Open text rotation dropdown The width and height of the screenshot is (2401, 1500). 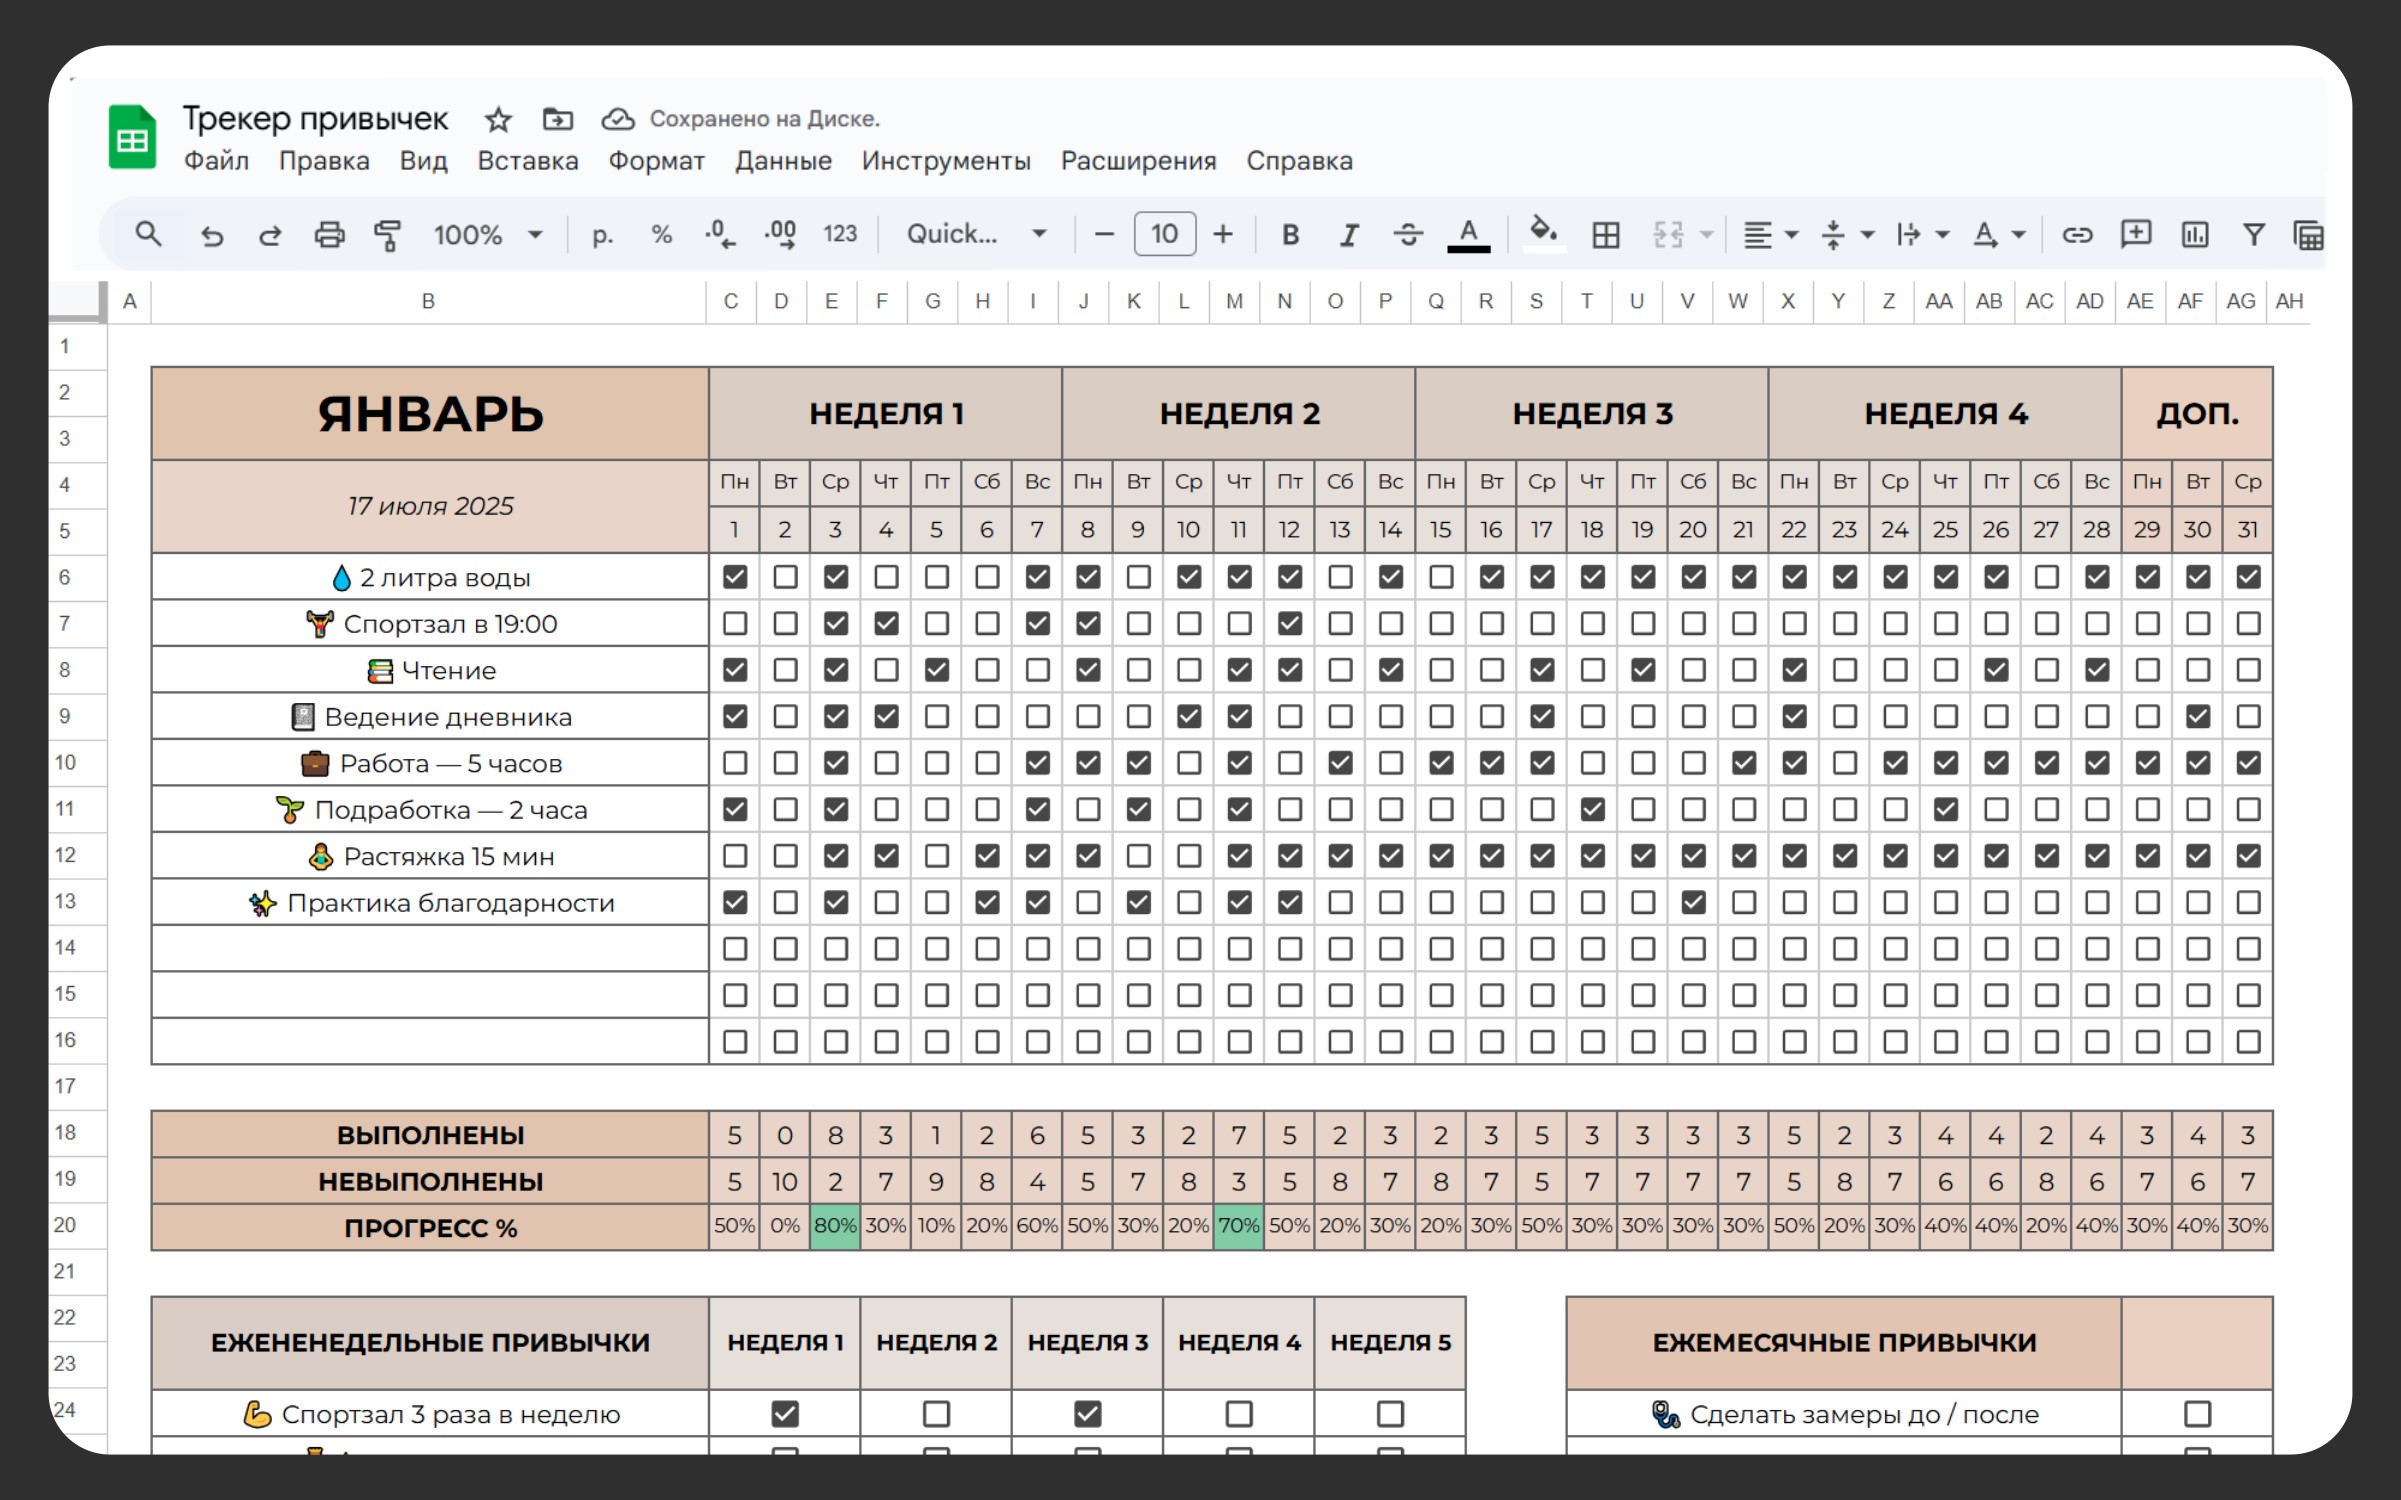click(x=1998, y=235)
